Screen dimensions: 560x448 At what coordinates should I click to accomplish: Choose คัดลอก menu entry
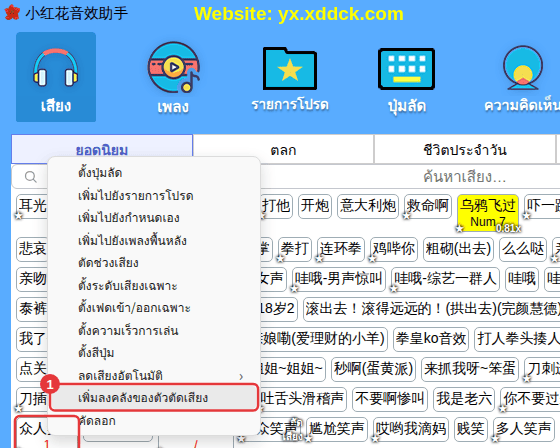click(x=154, y=421)
